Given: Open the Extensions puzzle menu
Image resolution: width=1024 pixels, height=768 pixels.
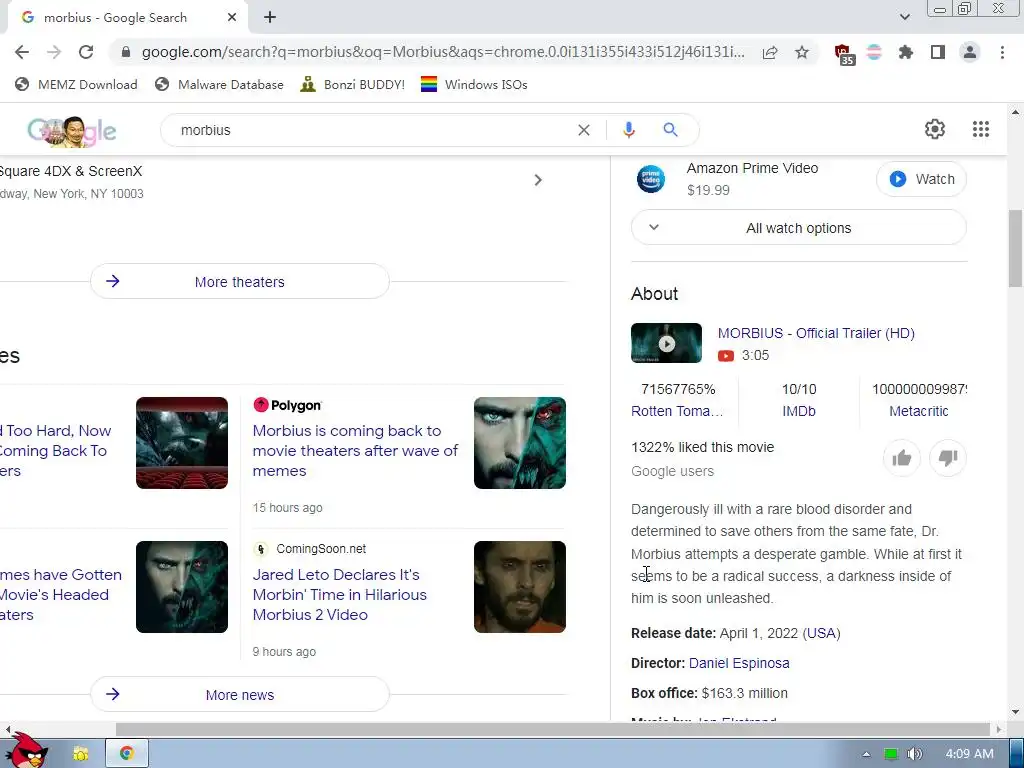Looking at the screenshot, I should coord(906,52).
